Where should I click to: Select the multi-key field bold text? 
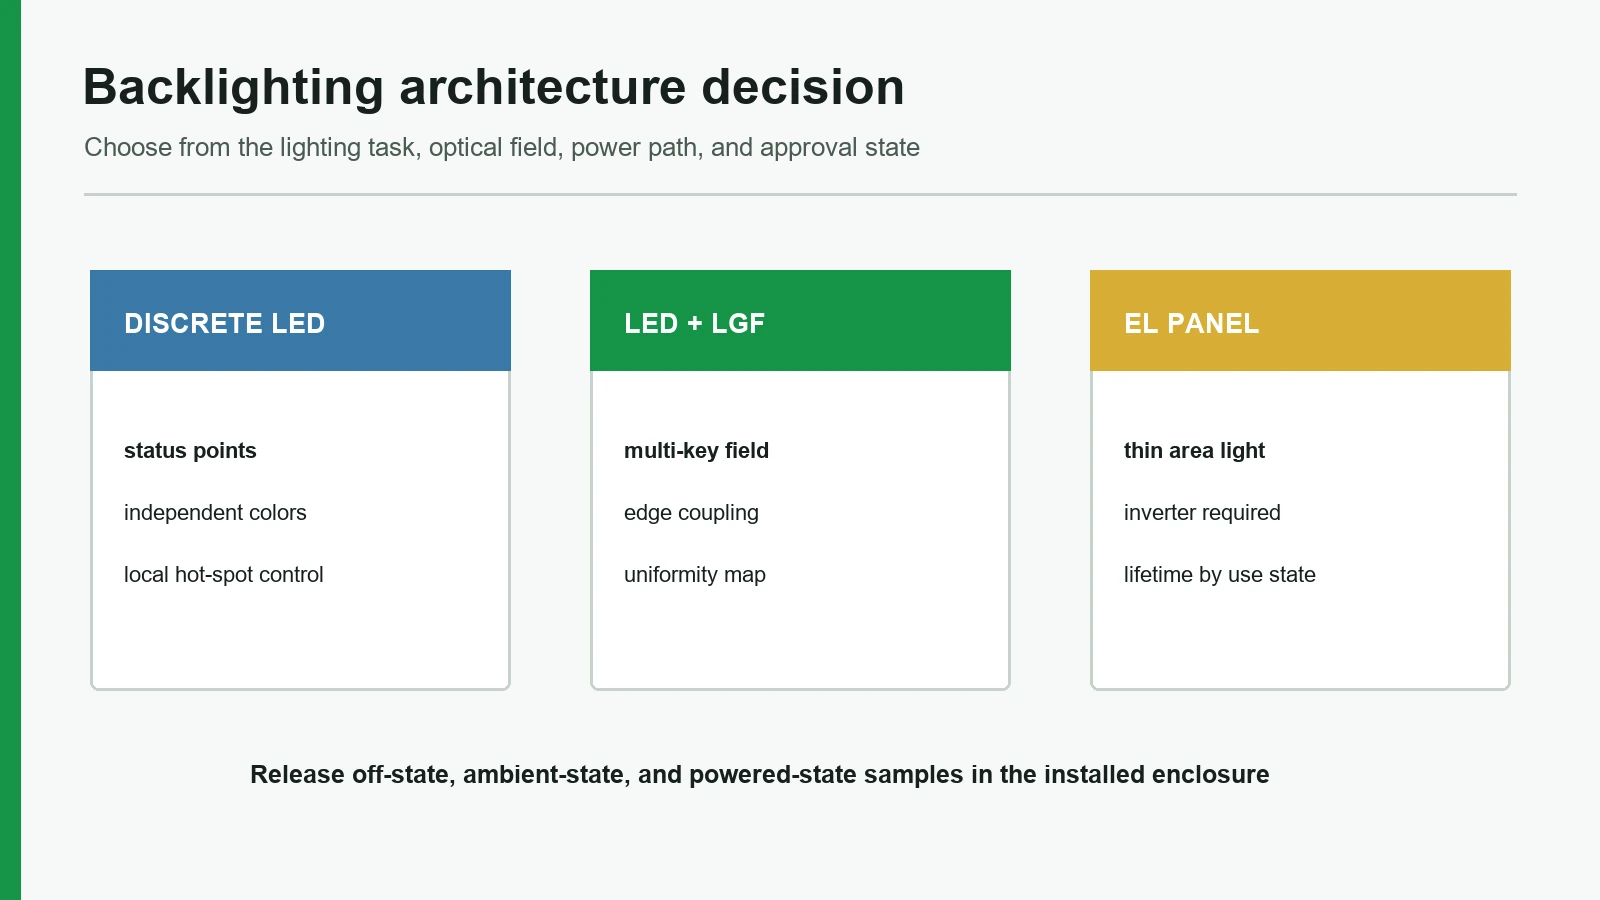(x=697, y=451)
